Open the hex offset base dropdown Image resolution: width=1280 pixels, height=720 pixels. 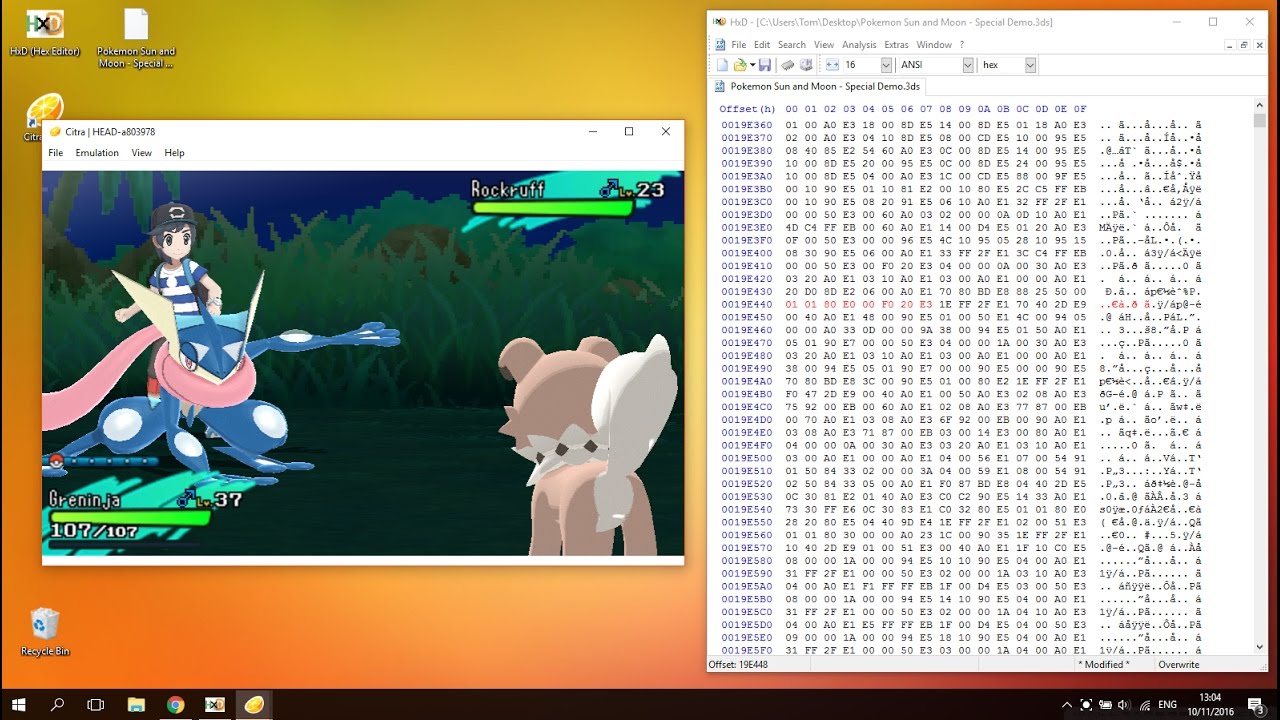click(1030, 65)
